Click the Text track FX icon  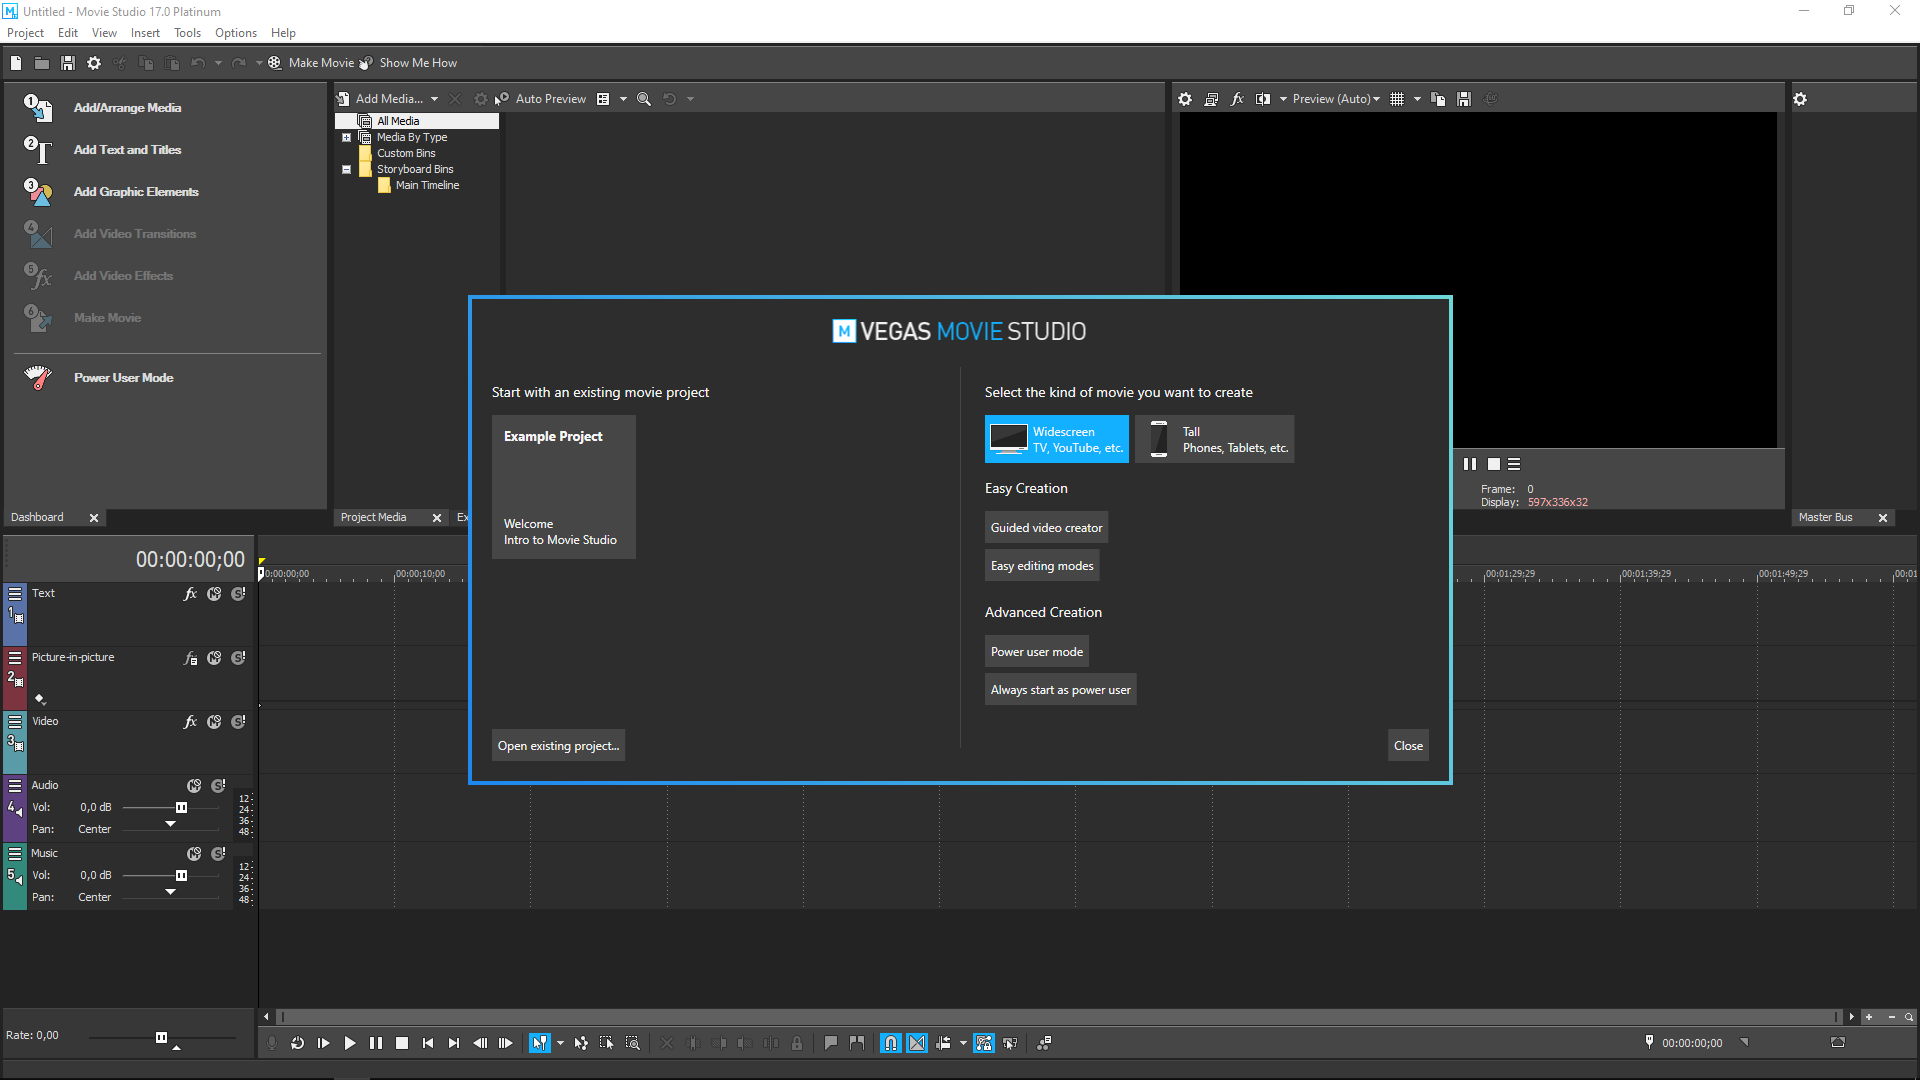pos(190,594)
